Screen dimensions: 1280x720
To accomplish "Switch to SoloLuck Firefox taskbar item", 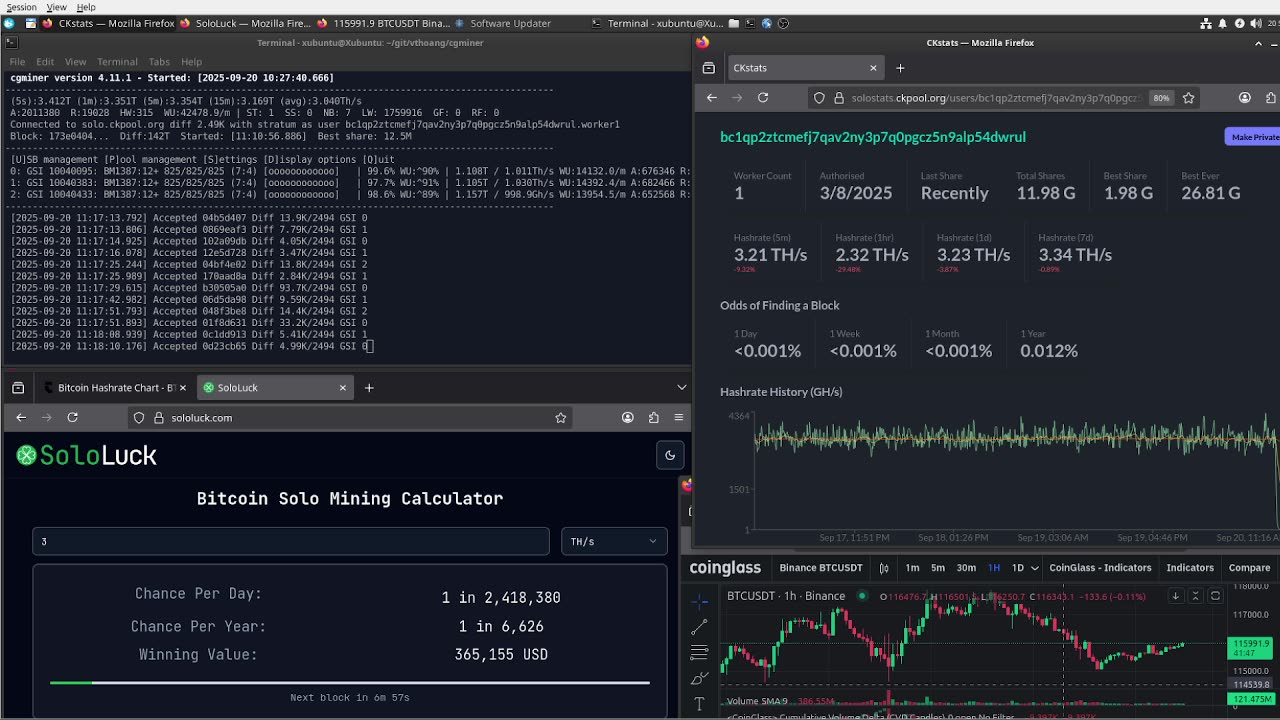I will [x=245, y=23].
